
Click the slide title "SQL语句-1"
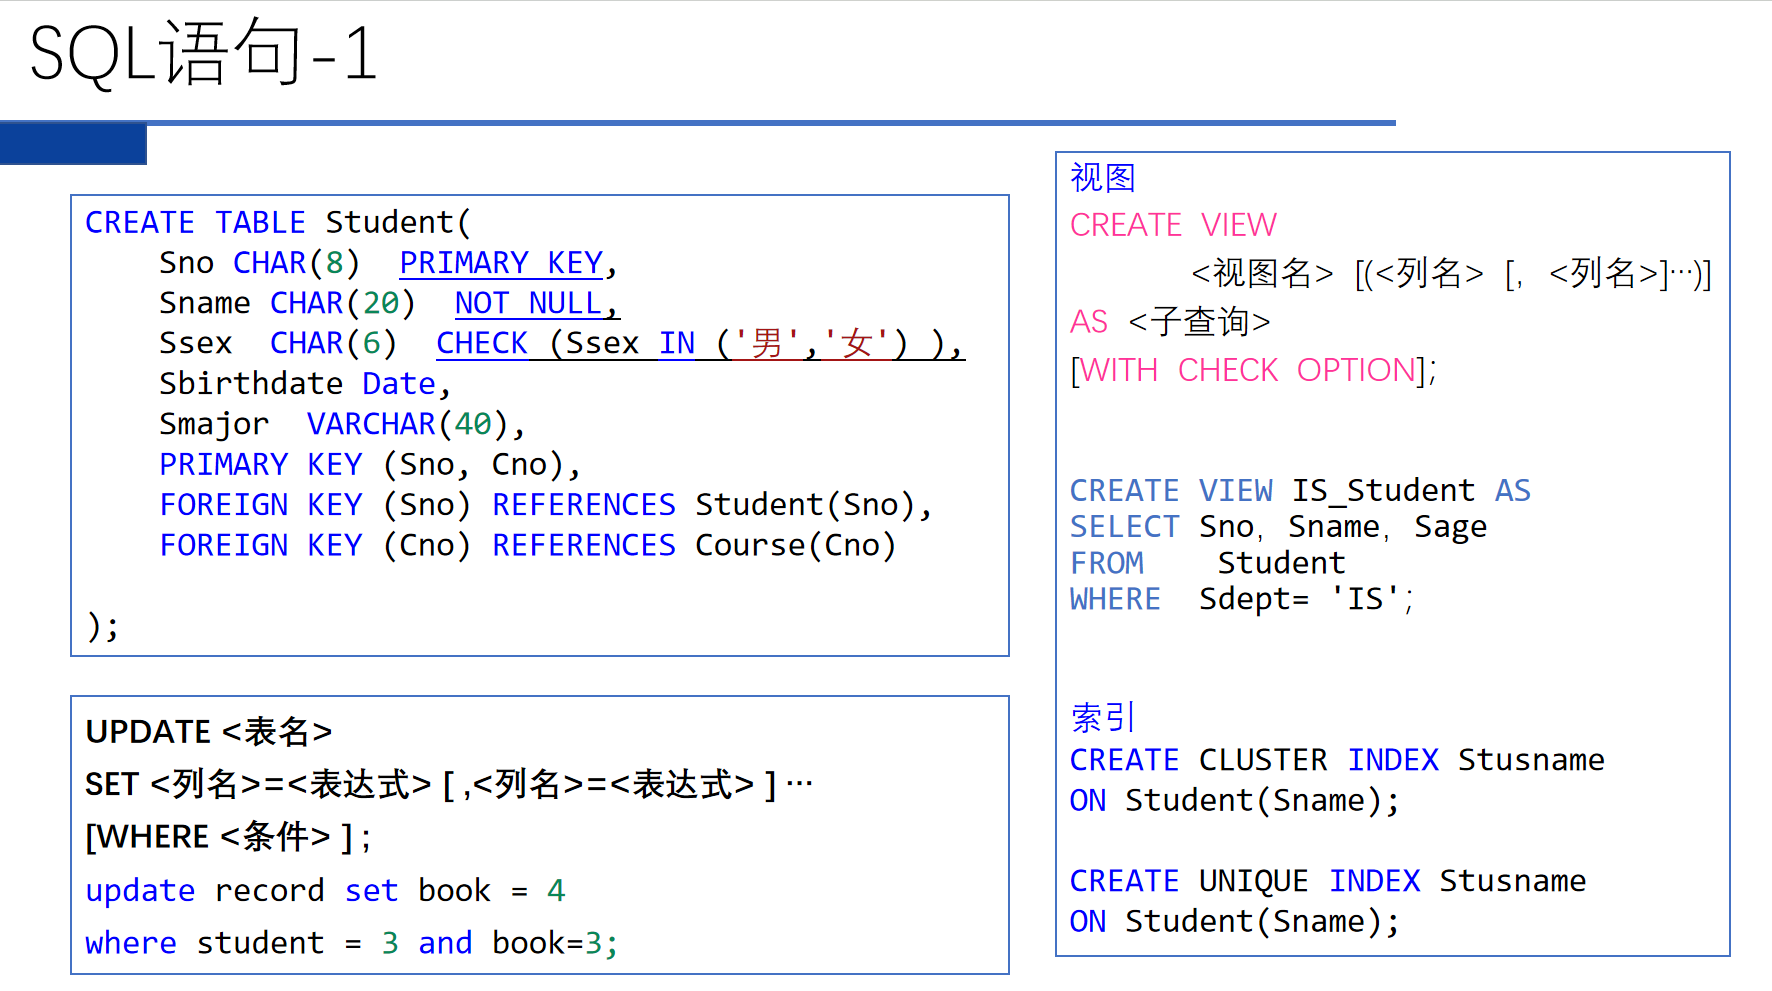point(203,53)
